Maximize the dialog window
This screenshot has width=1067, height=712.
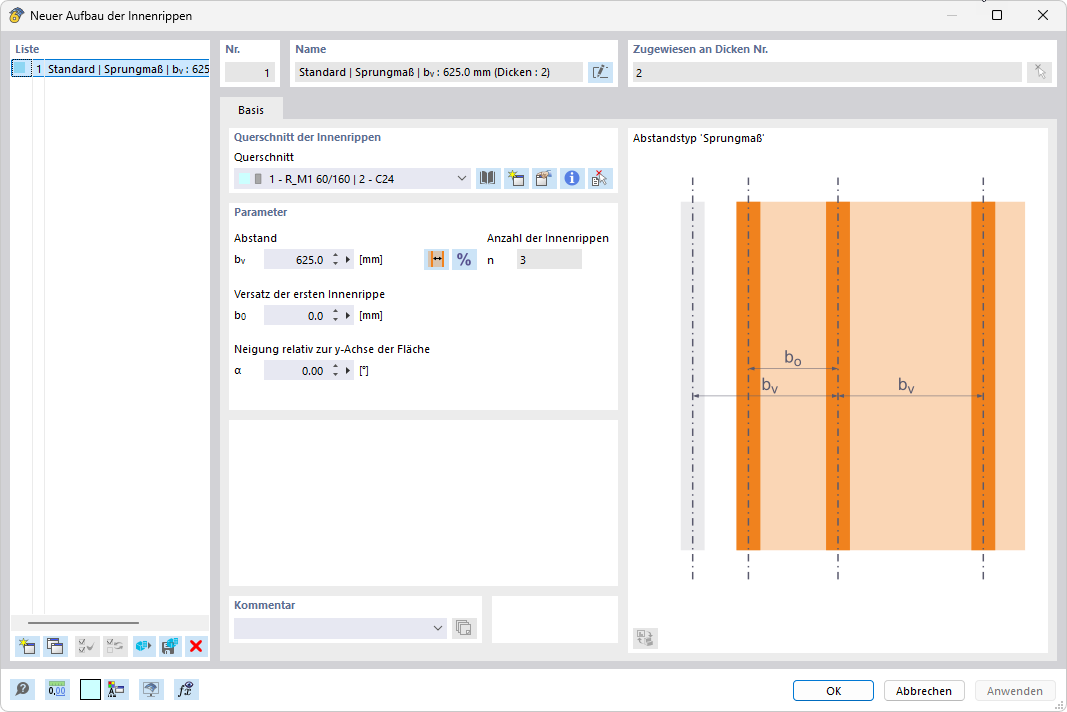click(997, 15)
